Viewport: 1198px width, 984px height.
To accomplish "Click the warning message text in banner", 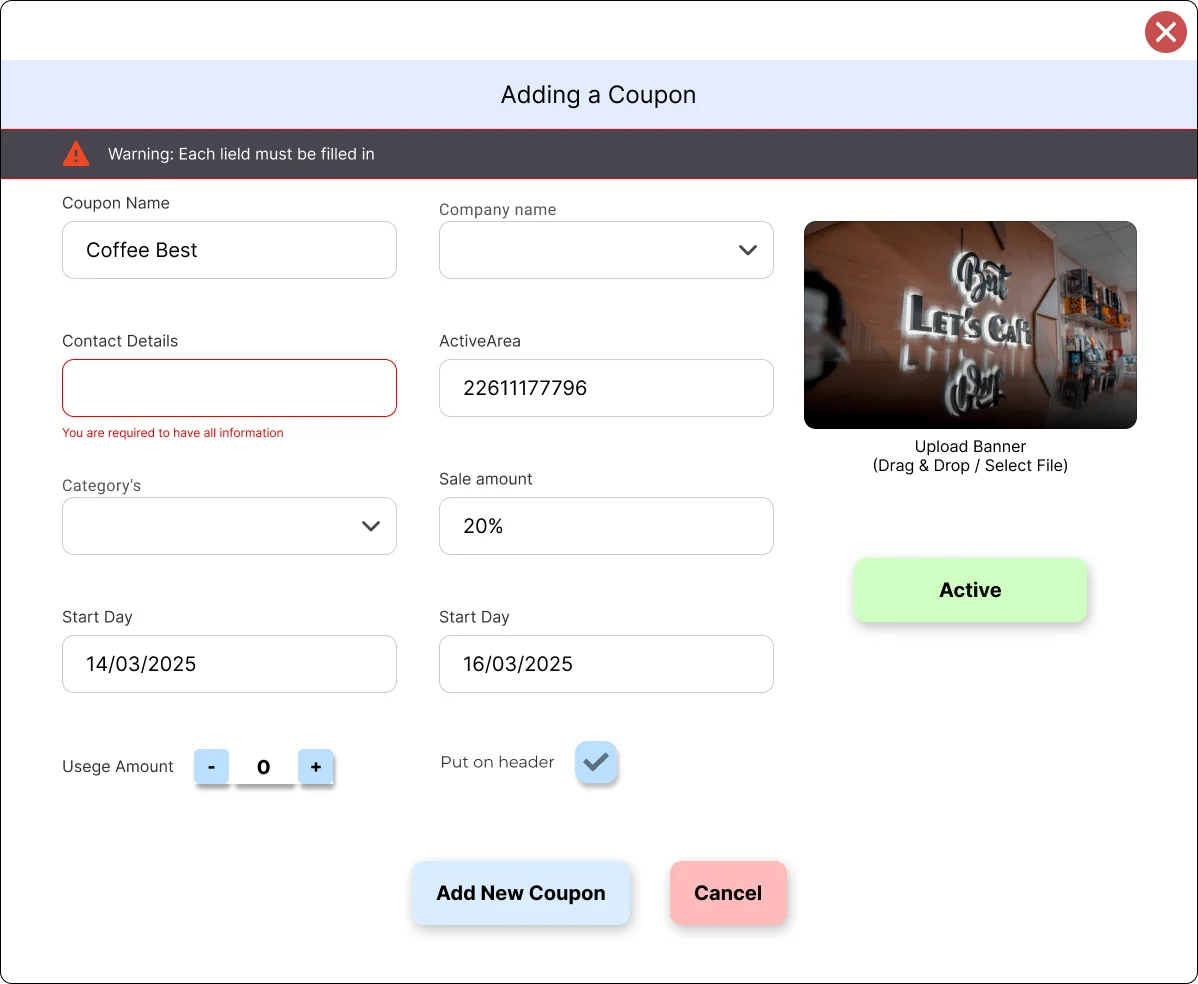I will pyautogui.click(x=241, y=154).
